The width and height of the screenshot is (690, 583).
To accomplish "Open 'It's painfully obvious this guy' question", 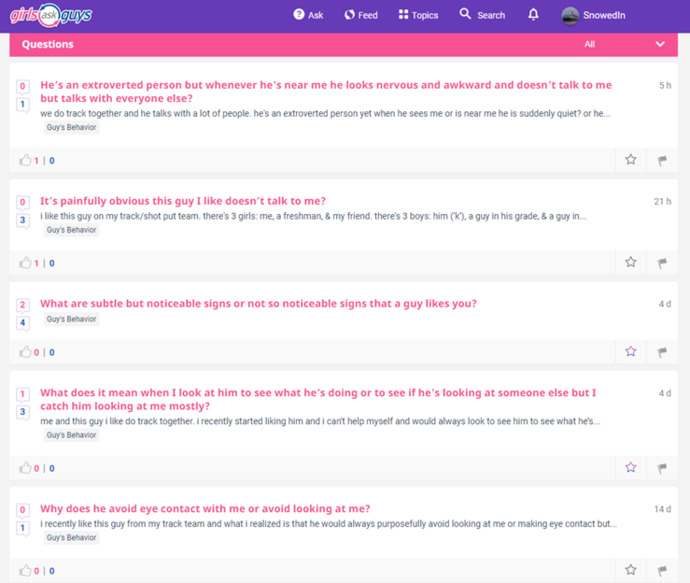I will [x=183, y=201].
